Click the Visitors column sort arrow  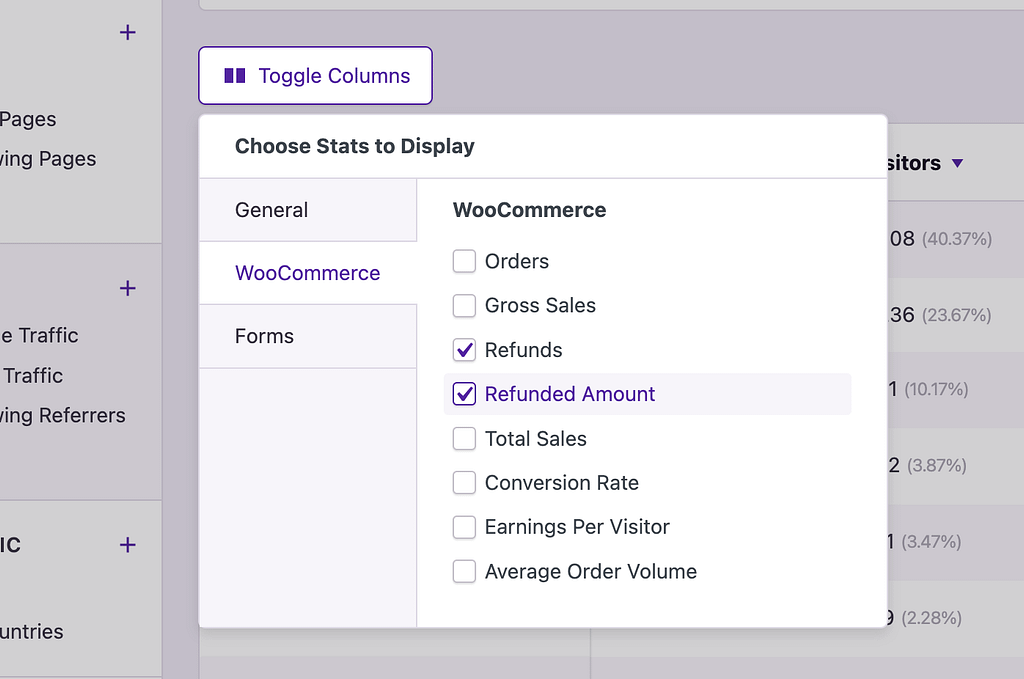[957, 163]
